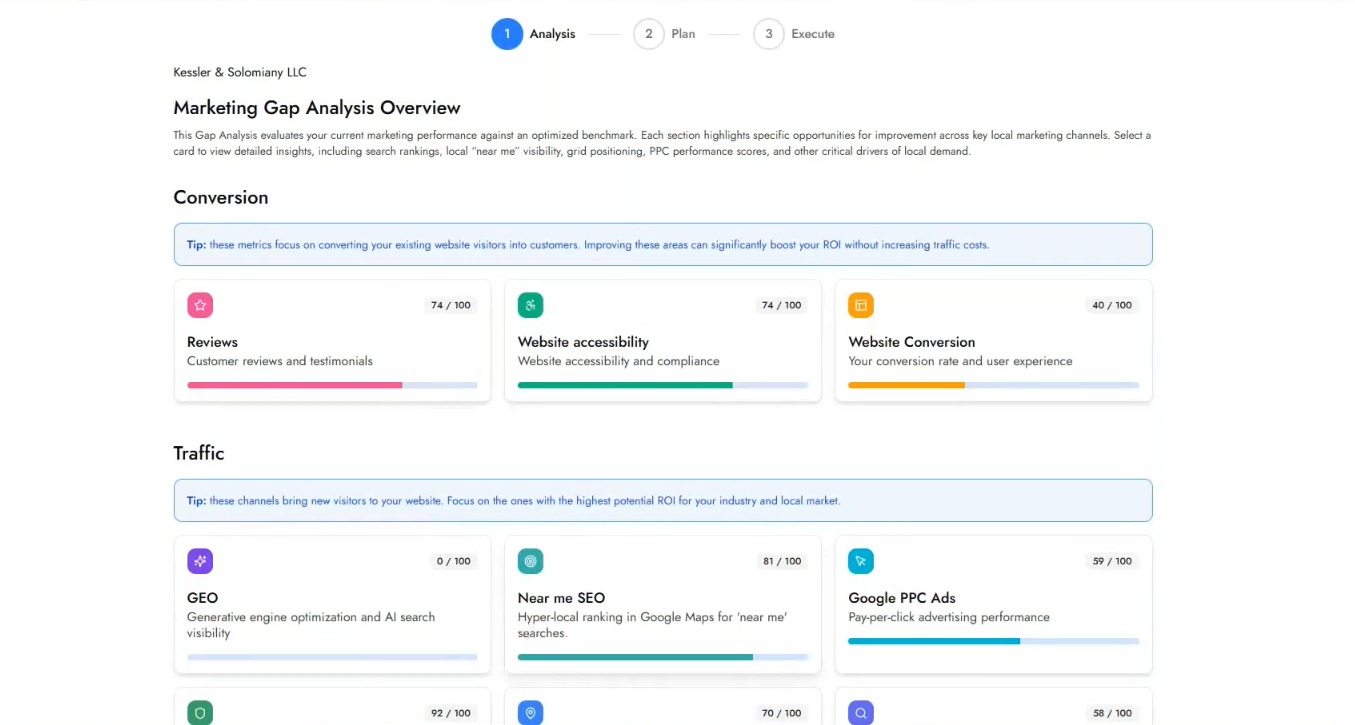
Task: Click the 40 / 100 score badge
Action: [1112, 305]
